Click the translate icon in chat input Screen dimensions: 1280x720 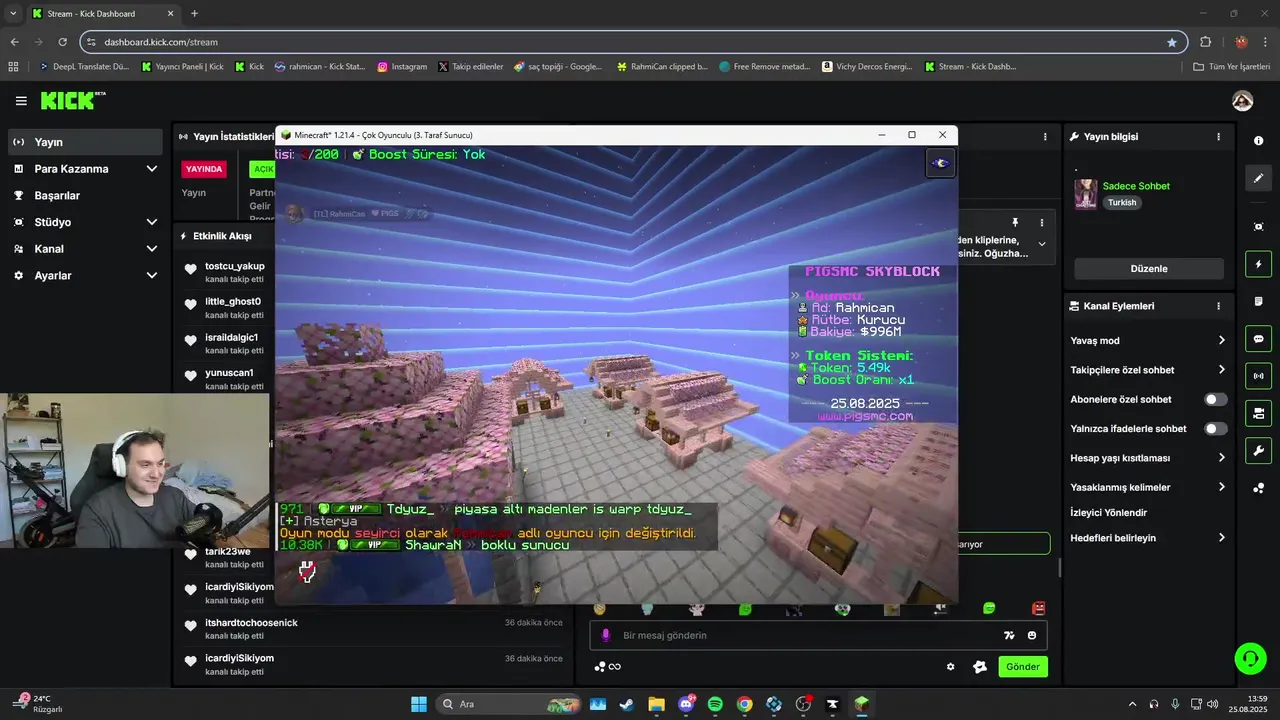tap(1009, 635)
